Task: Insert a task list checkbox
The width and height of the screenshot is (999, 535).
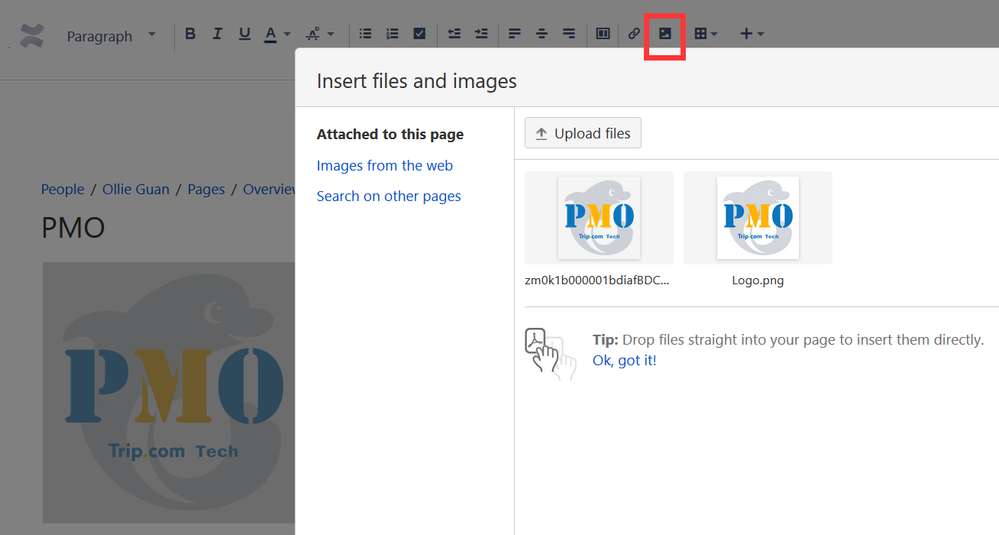Action: pyautogui.click(x=419, y=34)
